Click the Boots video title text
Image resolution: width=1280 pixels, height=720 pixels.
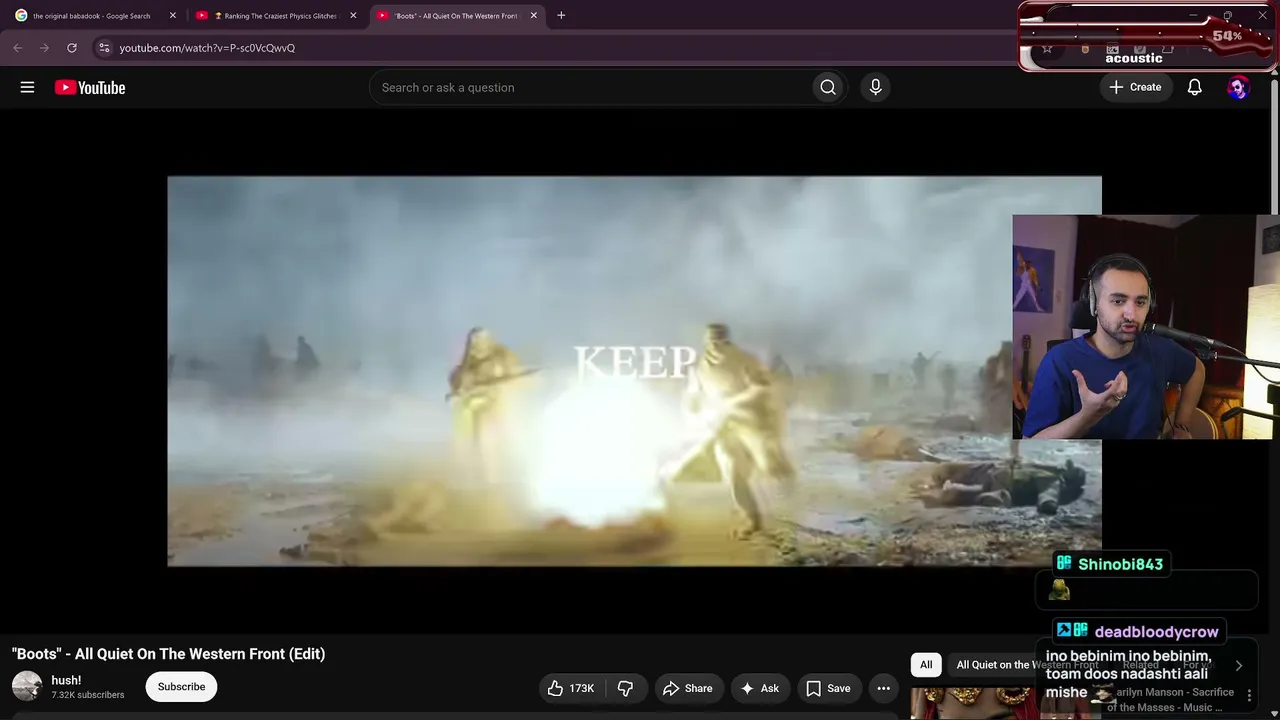click(x=168, y=654)
